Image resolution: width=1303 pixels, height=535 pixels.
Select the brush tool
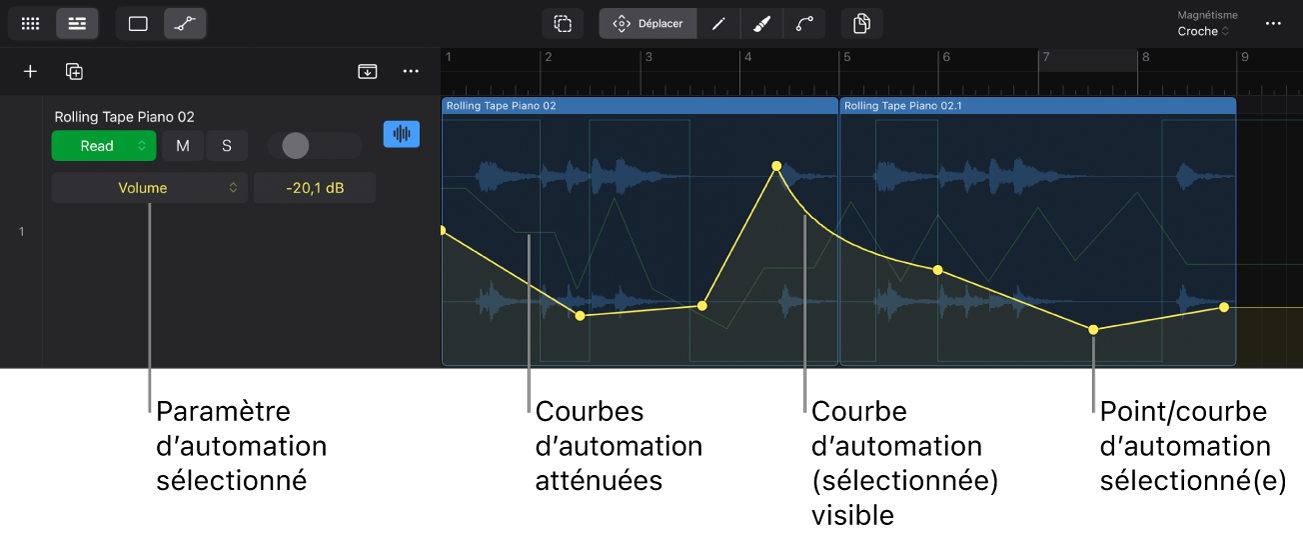(x=761, y=23)
